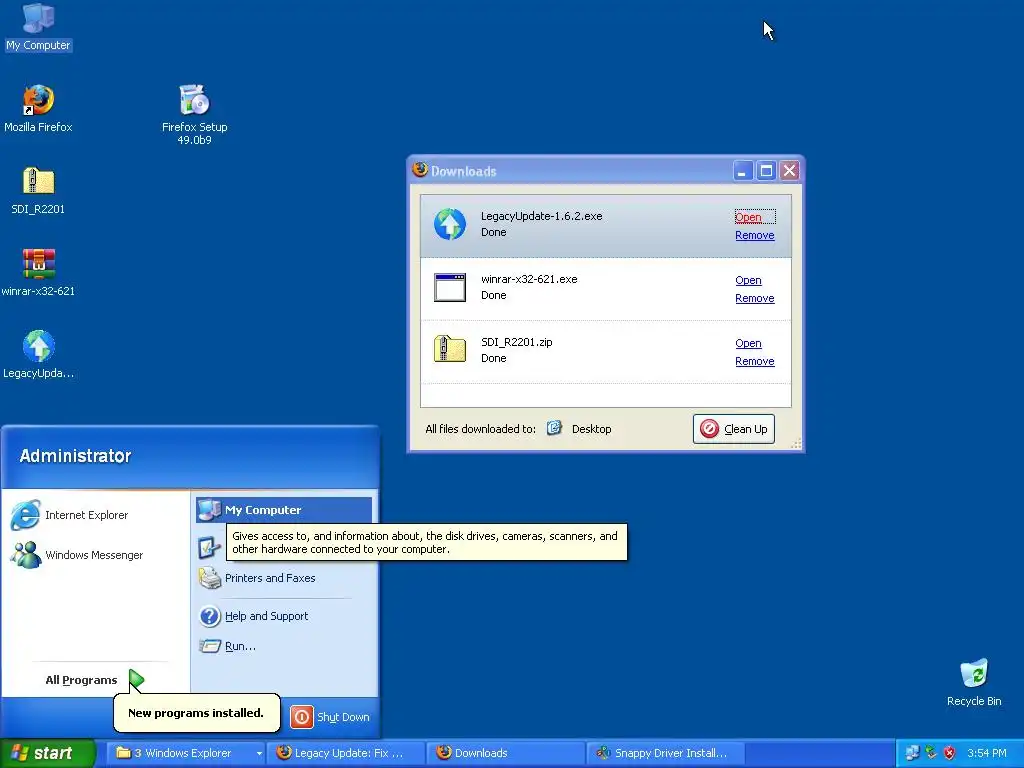Screen dimensions: 1024x768
Task: Click the Shut Down red power icon
Action: point(302,717)
